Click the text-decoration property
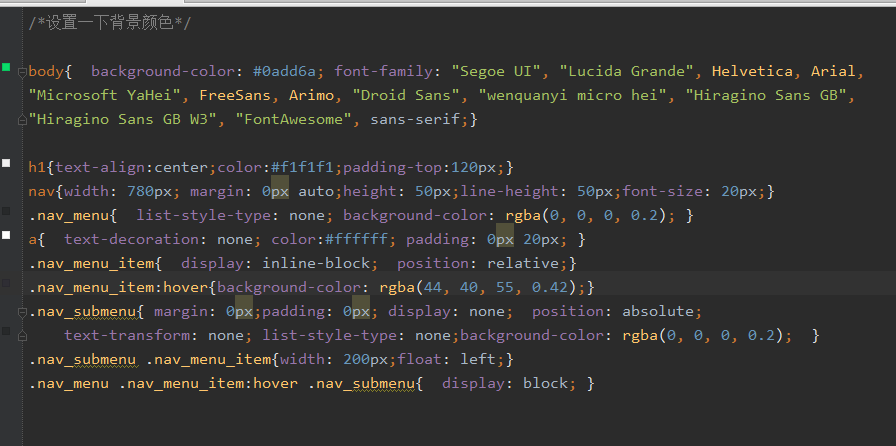The height and width of the screenshot is (446, 896). pos(132,240)
